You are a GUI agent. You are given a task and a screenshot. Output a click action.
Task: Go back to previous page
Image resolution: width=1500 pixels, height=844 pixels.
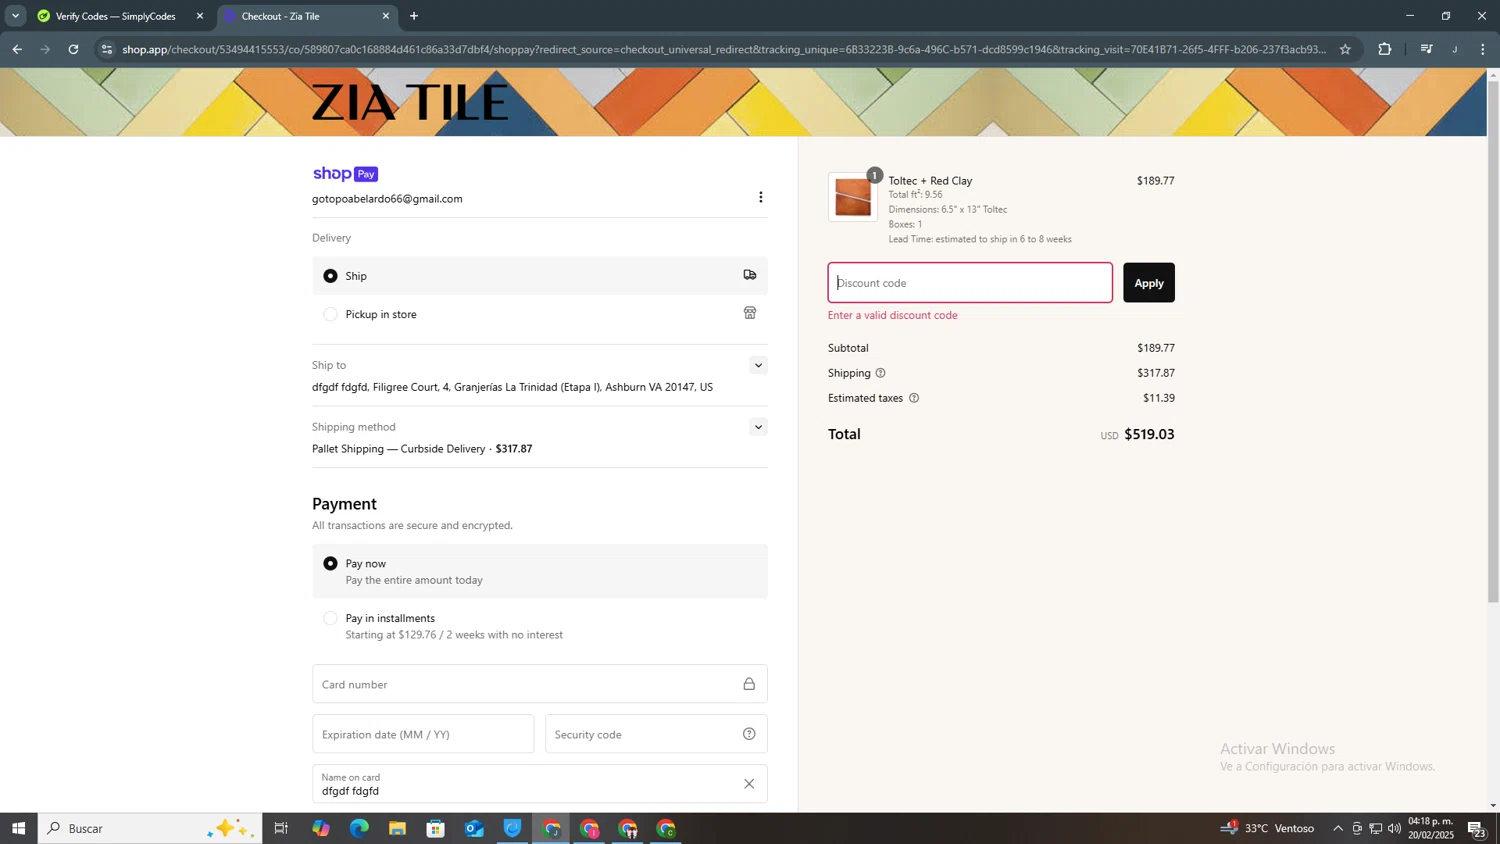17,49
